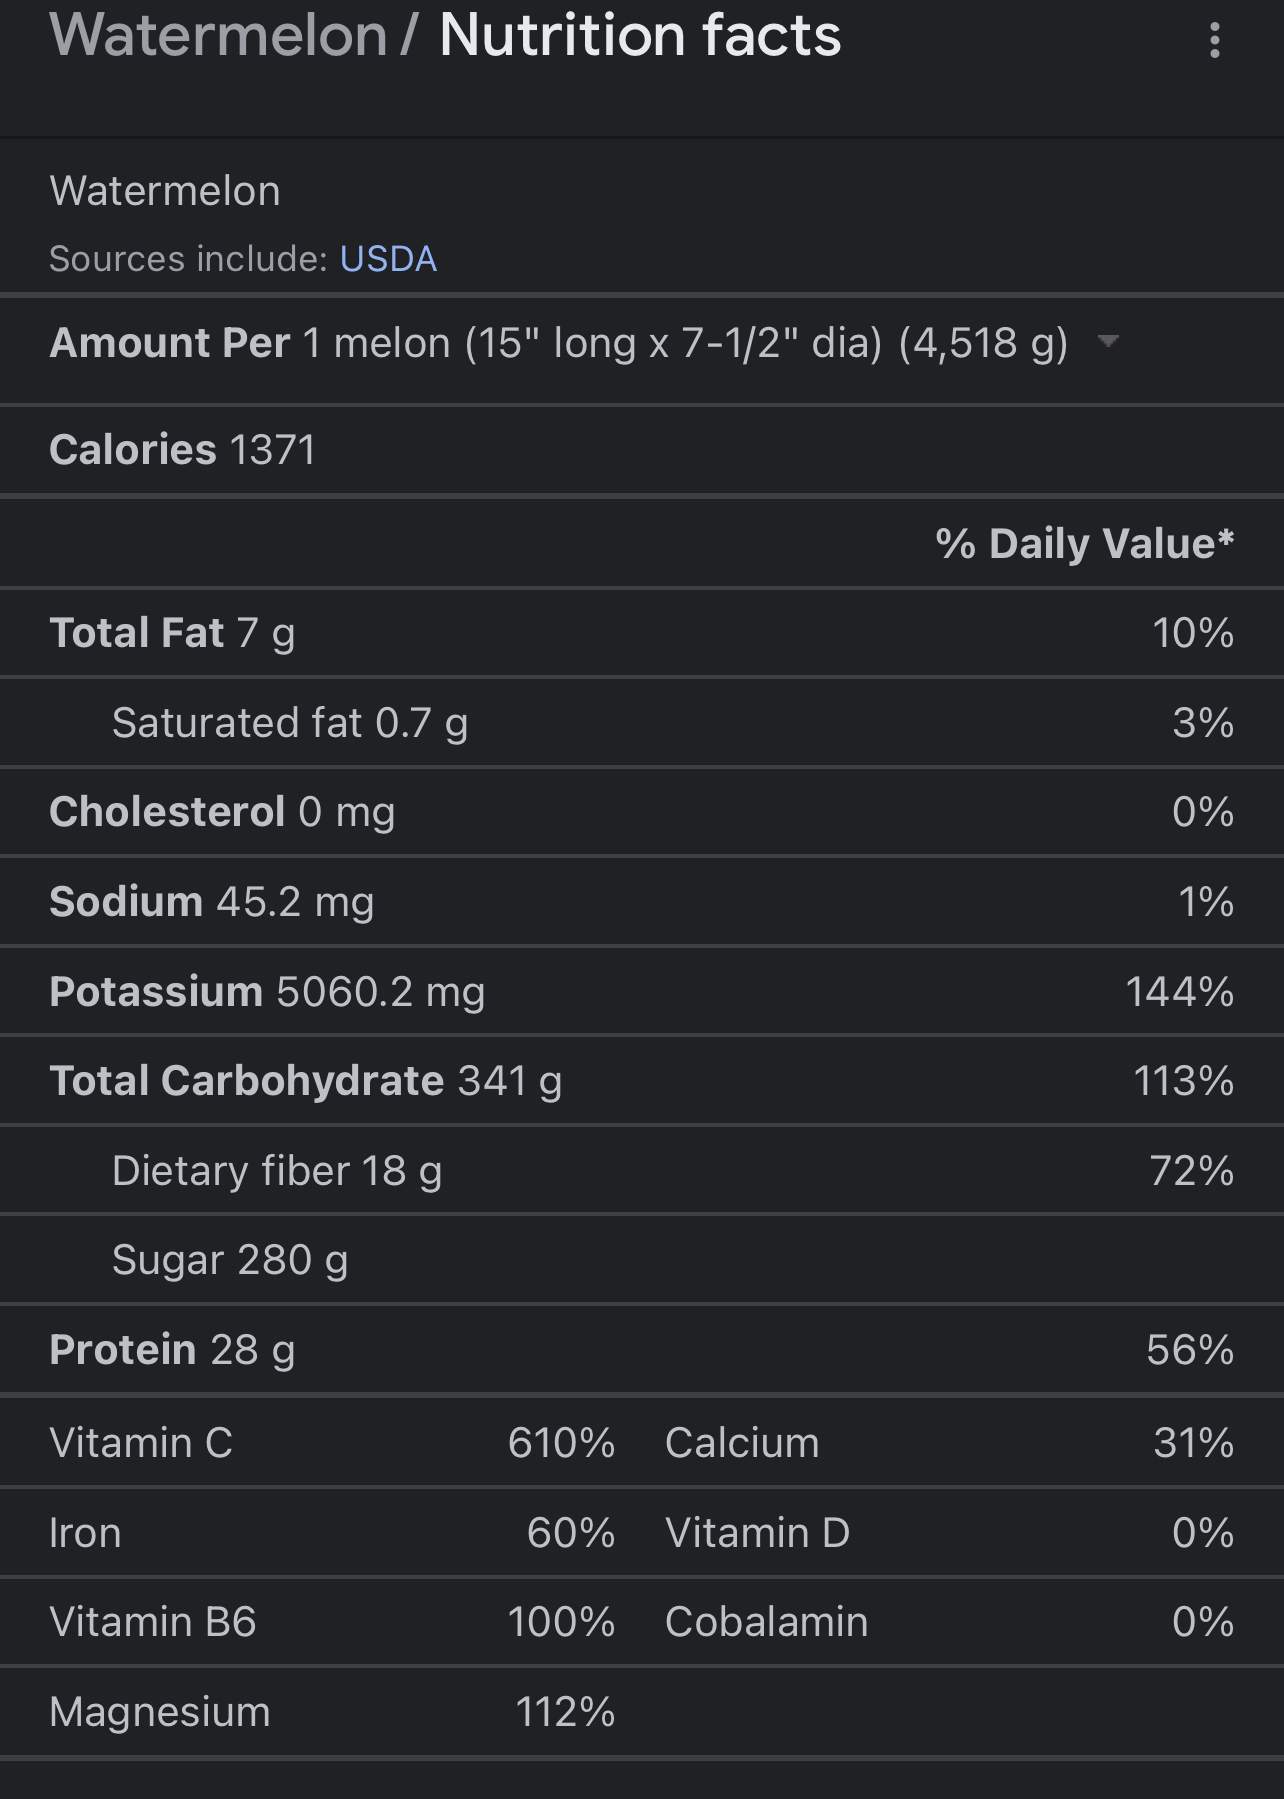Select the Cobalamin 0% entry
1284x1799 pixels.
[x=949, y=1622]
